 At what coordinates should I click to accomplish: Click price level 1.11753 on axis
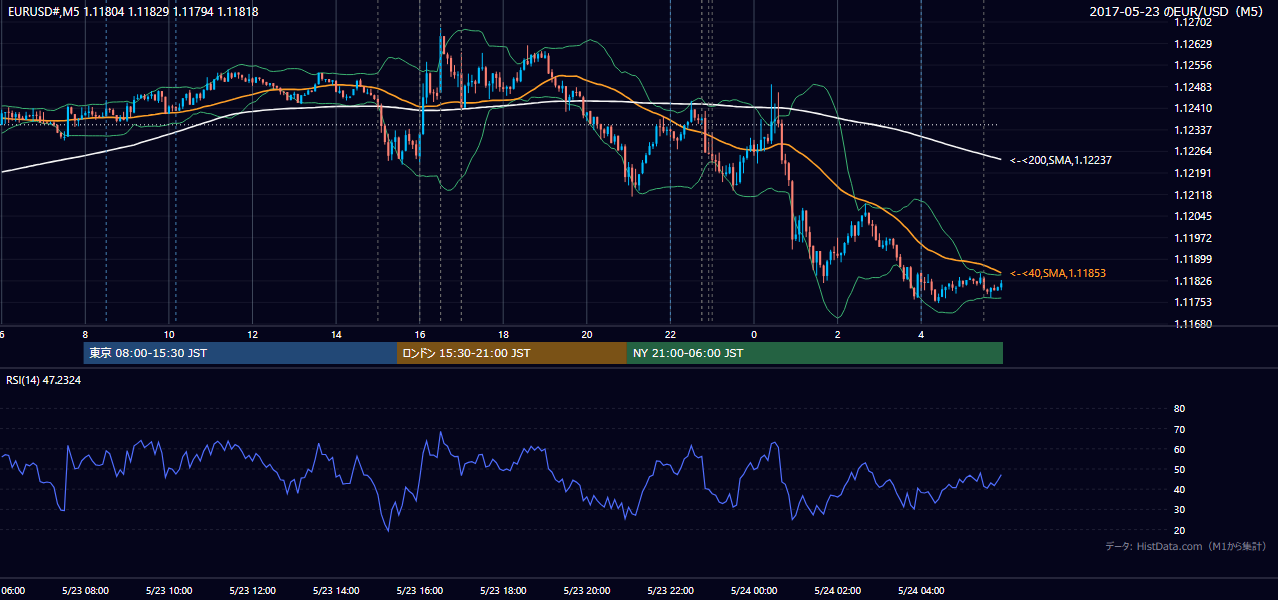click(1193, 302)
